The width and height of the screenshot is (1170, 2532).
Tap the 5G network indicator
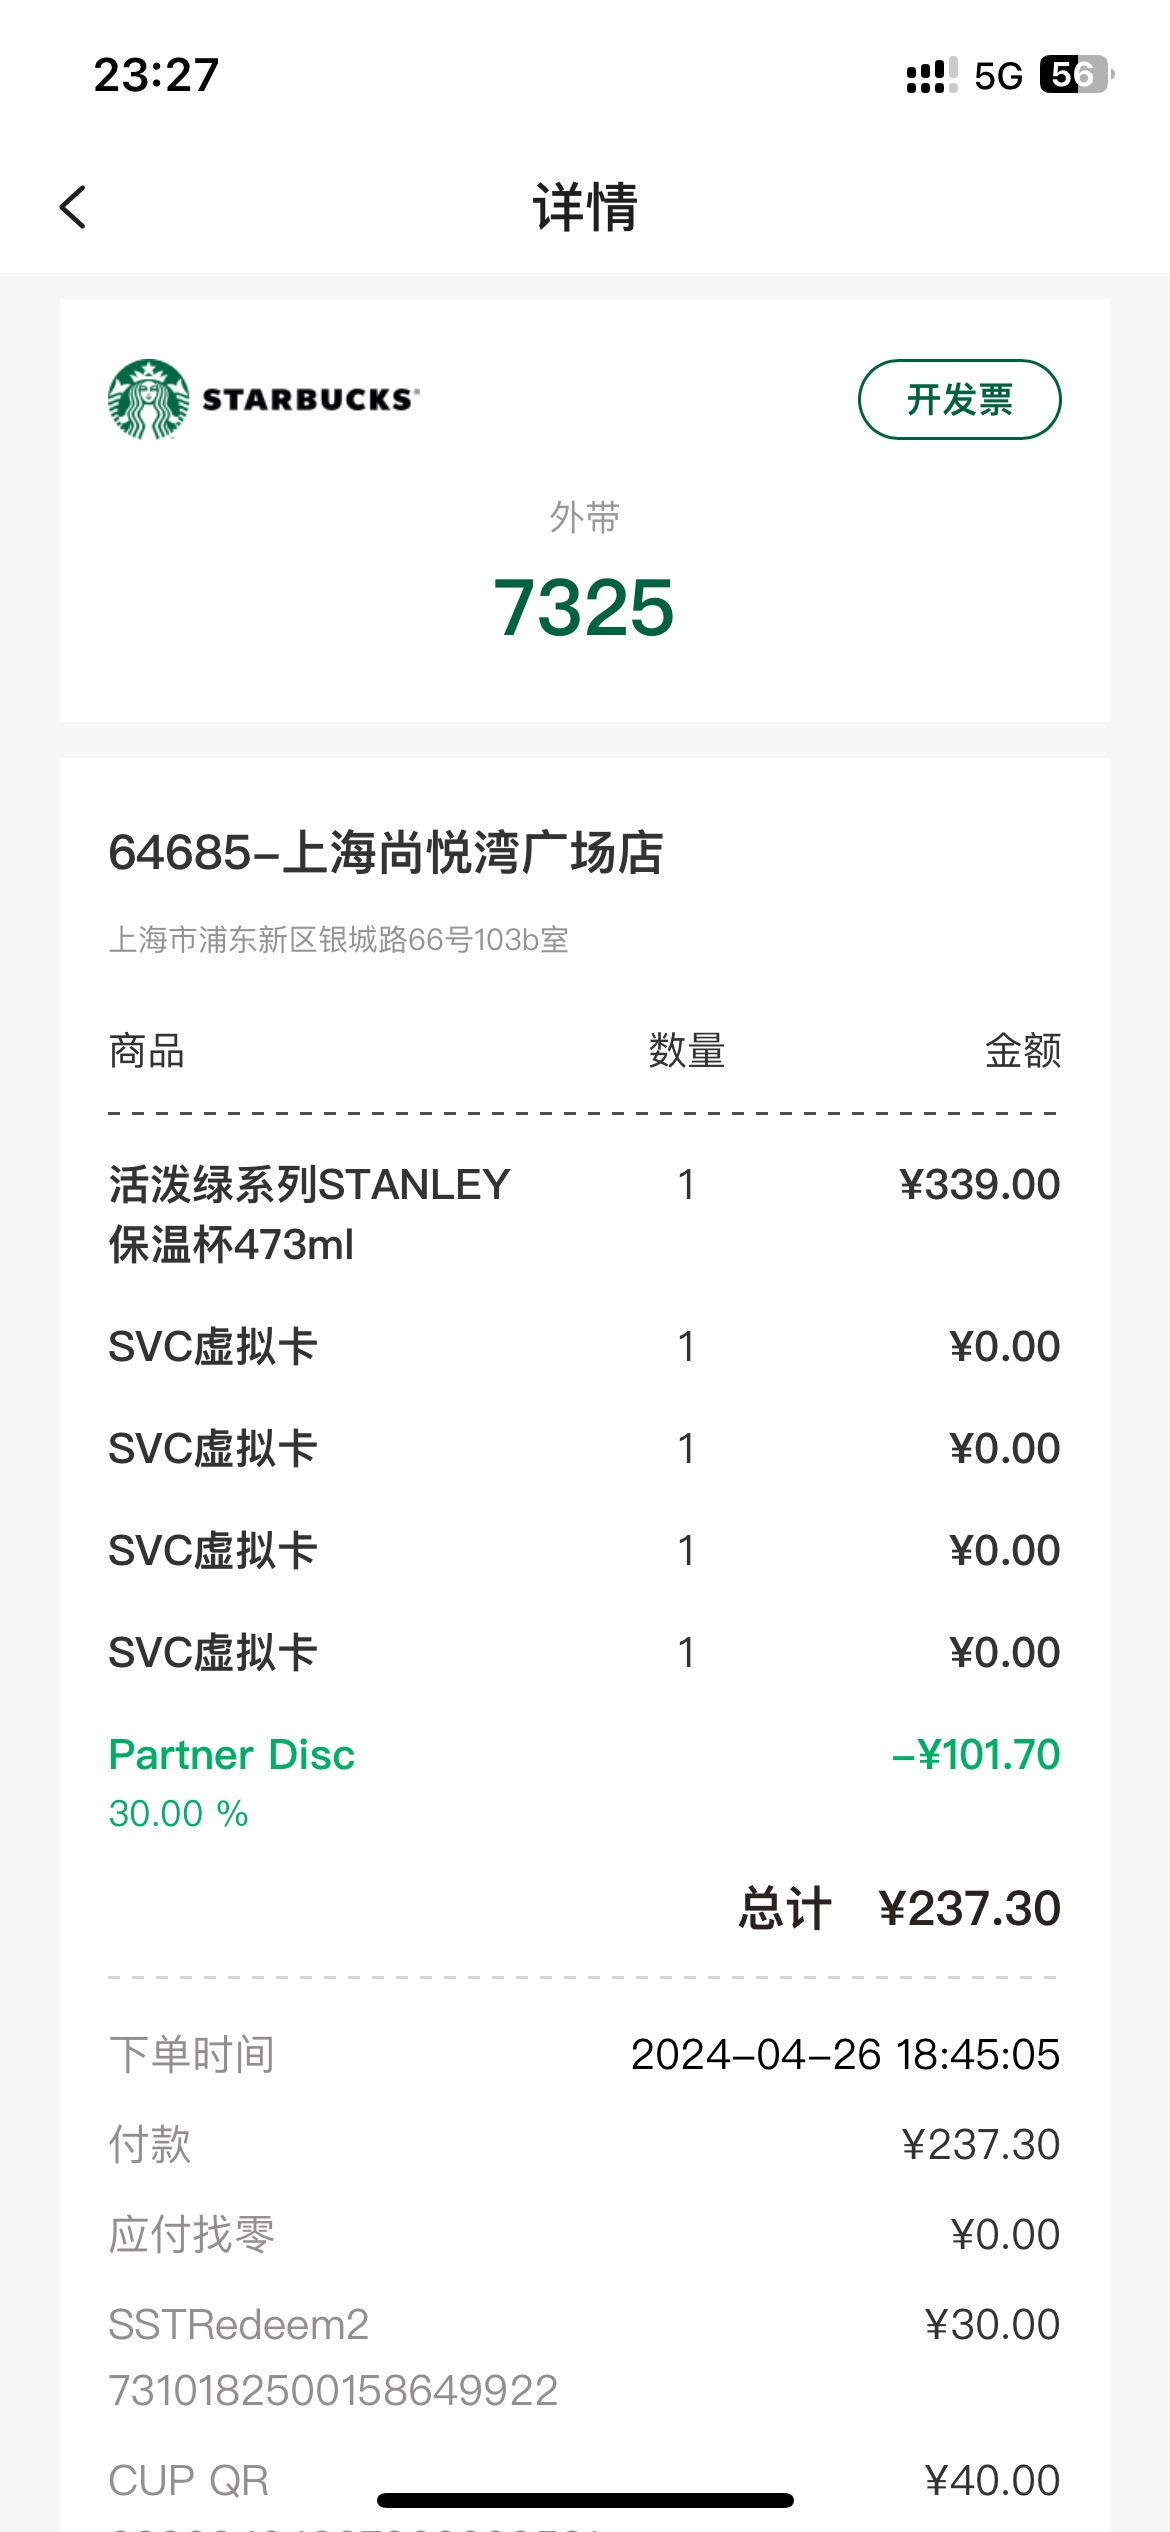(x=998, y=76)
